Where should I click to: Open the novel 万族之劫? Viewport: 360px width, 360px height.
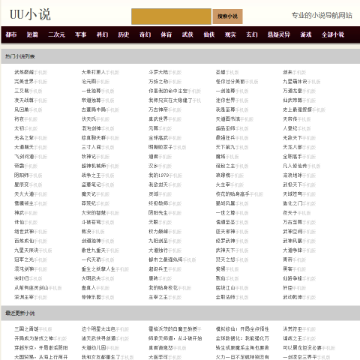tap(158, 82)
